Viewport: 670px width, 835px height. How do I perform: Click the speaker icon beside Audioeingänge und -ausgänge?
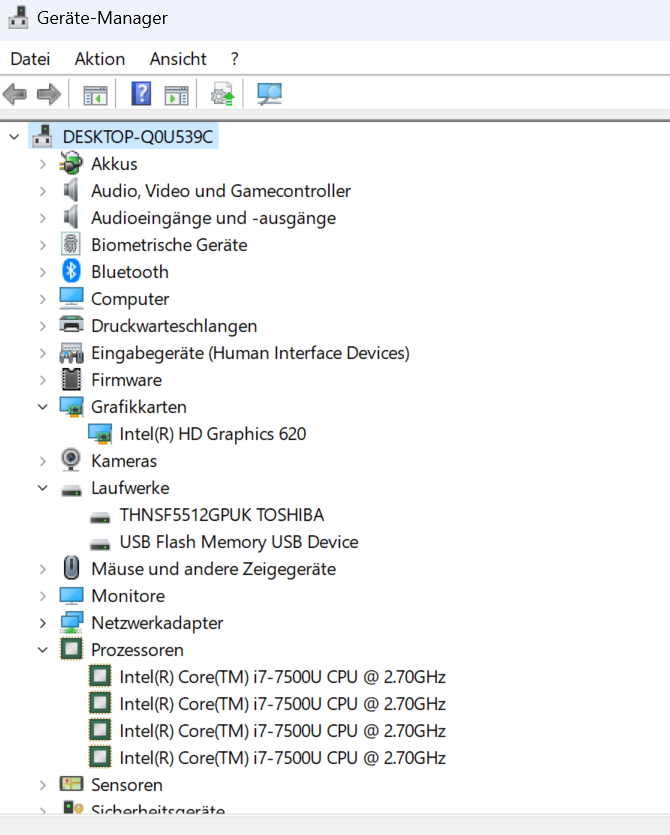click(71, 217)
